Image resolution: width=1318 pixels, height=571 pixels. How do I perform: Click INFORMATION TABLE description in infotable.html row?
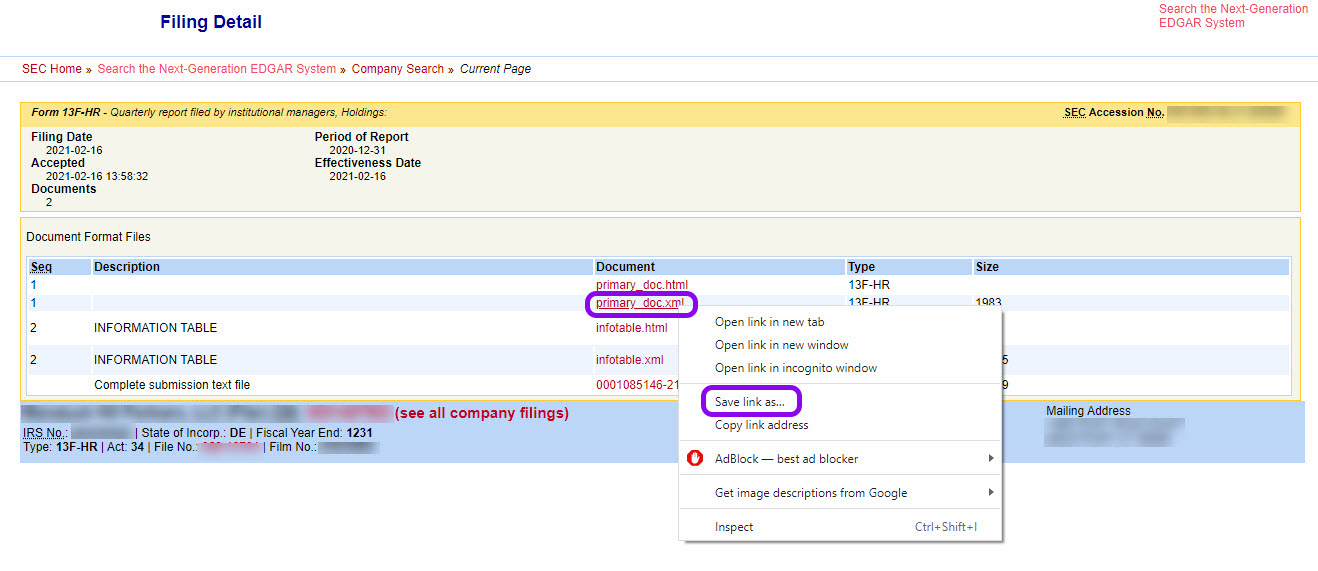tap(155, 328)
